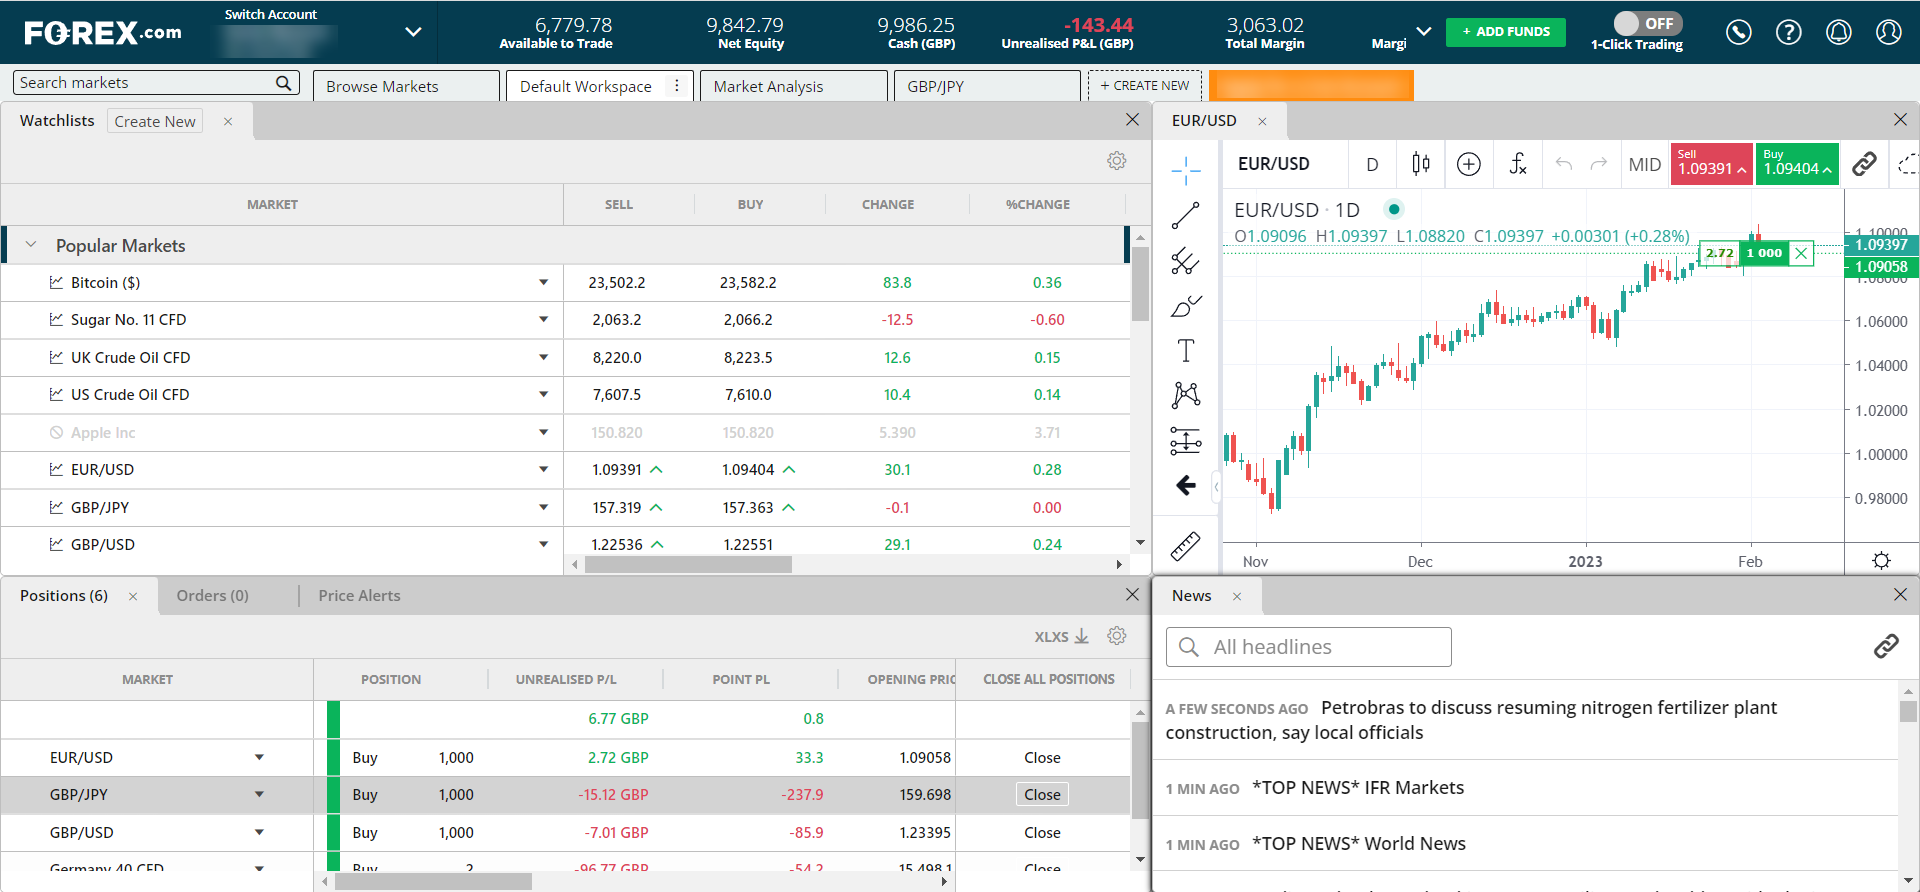Click the phone contact icon
The image size is (1920, 892).
(1739, 32)
